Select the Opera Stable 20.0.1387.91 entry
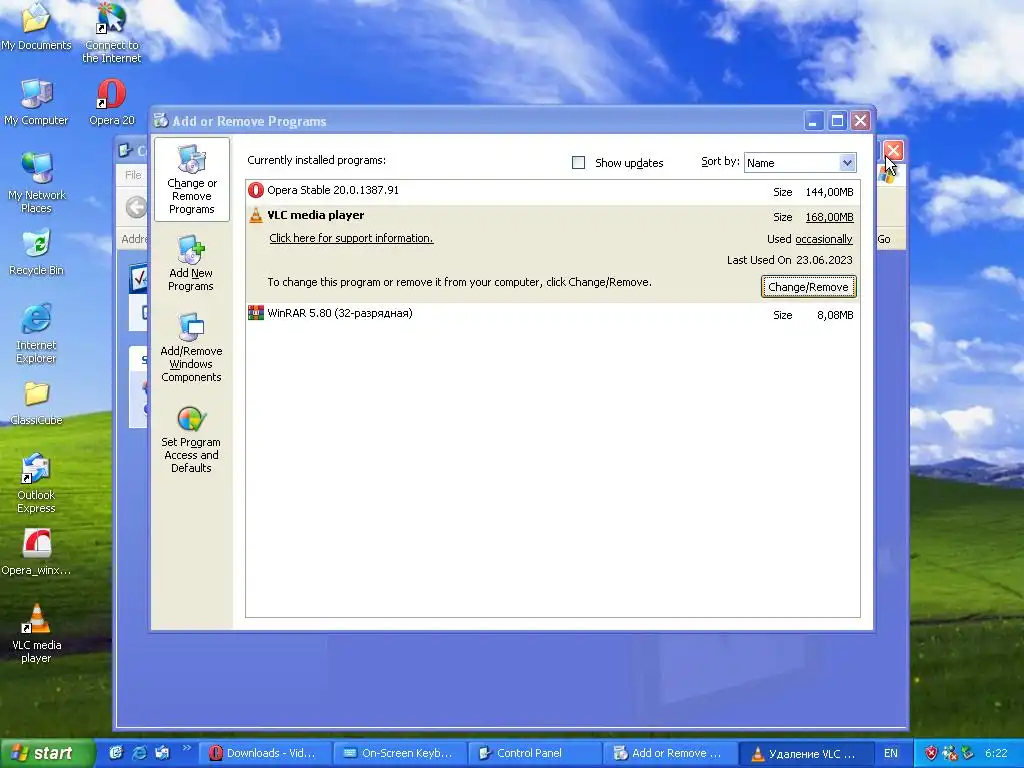The height and width of the screenshot is (768, 1024). click(552, 191)
